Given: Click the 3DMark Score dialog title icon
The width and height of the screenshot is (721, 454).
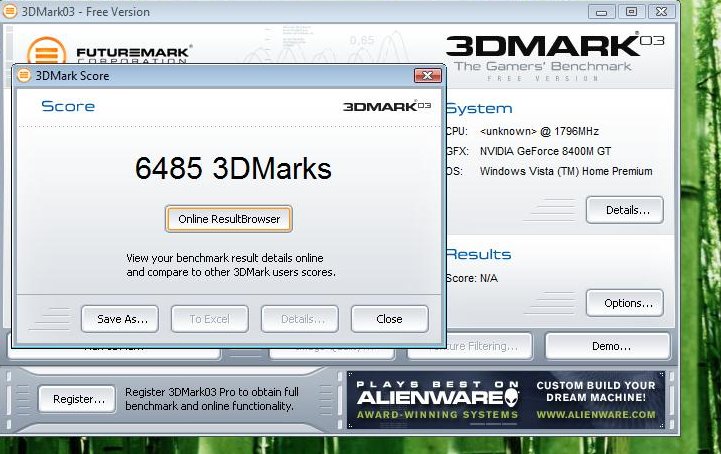Looking at the screenshot, I should point(24,75).
